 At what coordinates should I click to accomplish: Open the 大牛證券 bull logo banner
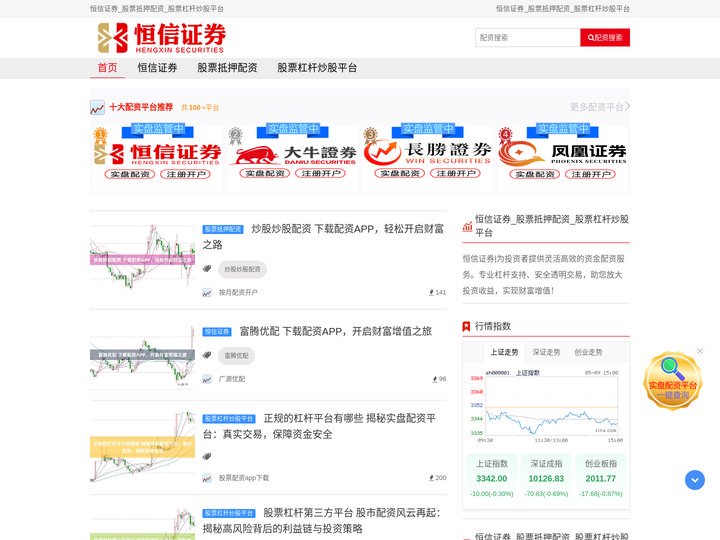(x=294, y=154)
